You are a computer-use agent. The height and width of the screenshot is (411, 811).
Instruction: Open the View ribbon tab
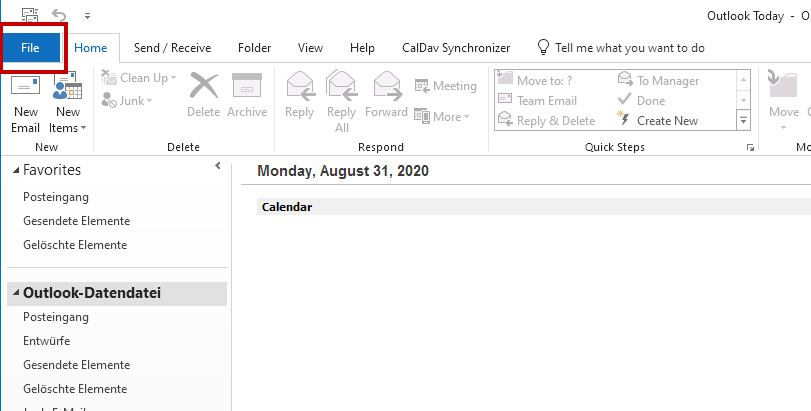[310, 48]
